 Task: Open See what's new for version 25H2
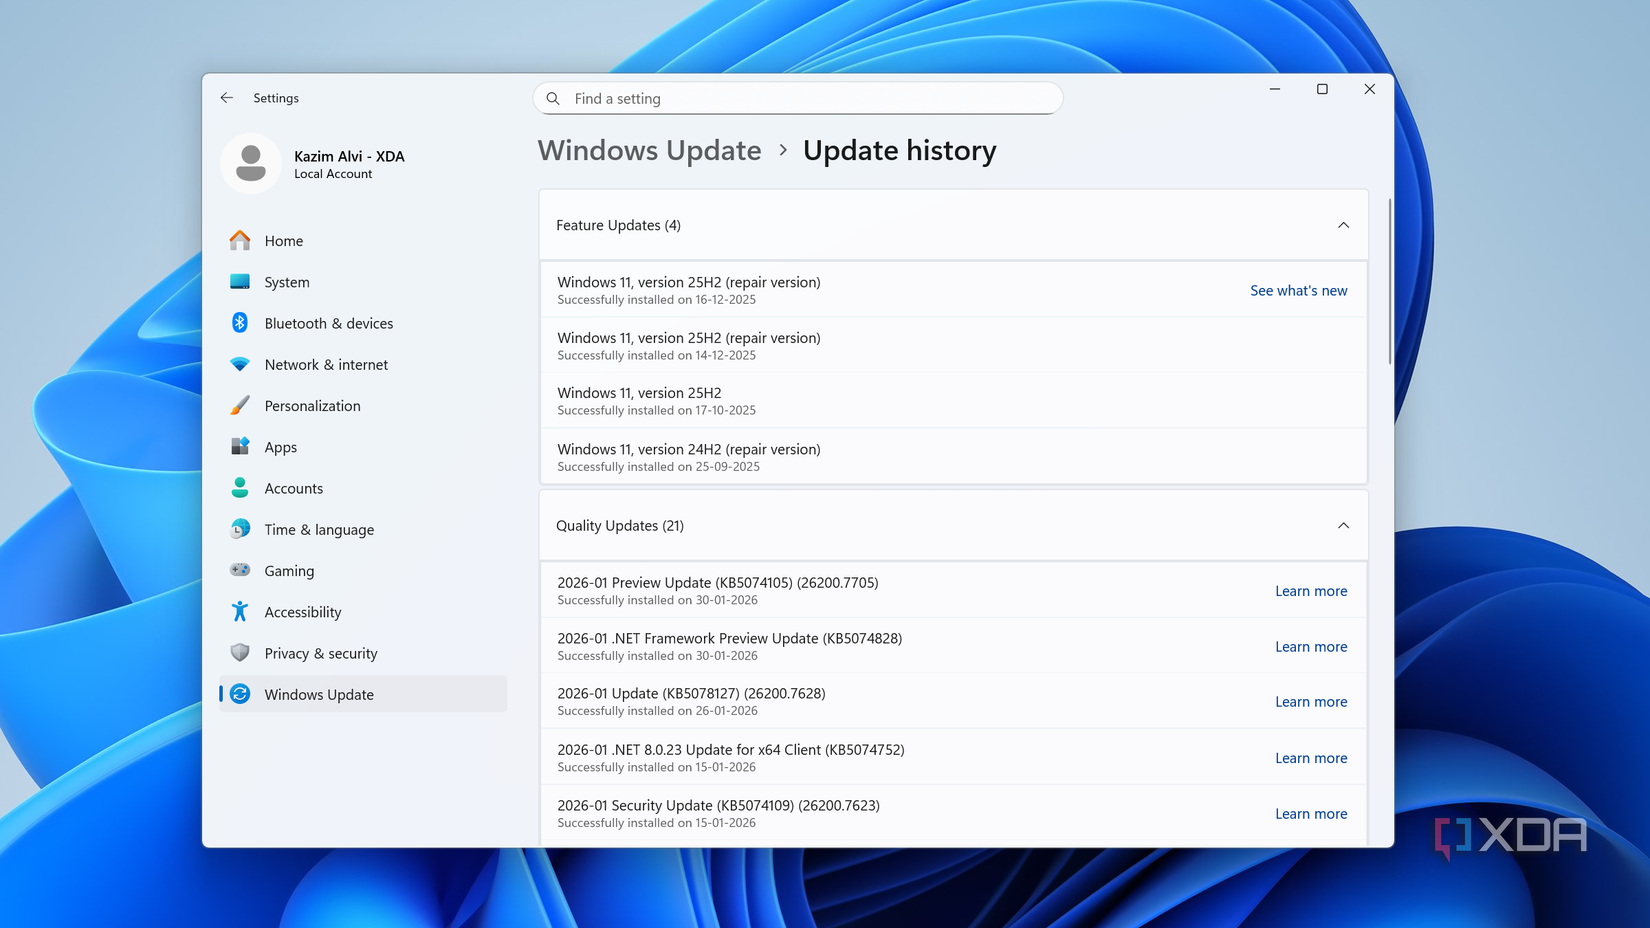[1298, 290]
